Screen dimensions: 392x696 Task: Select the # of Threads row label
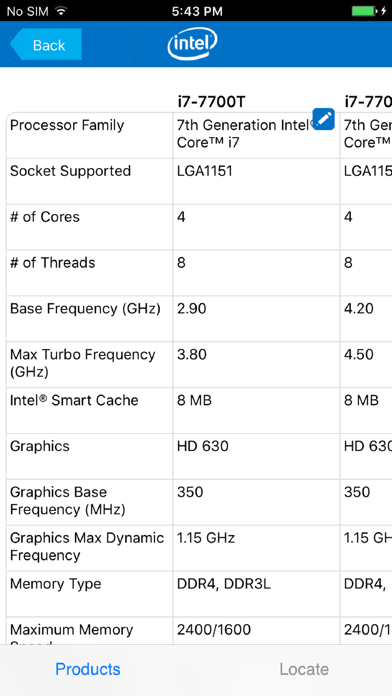[52, 263]
